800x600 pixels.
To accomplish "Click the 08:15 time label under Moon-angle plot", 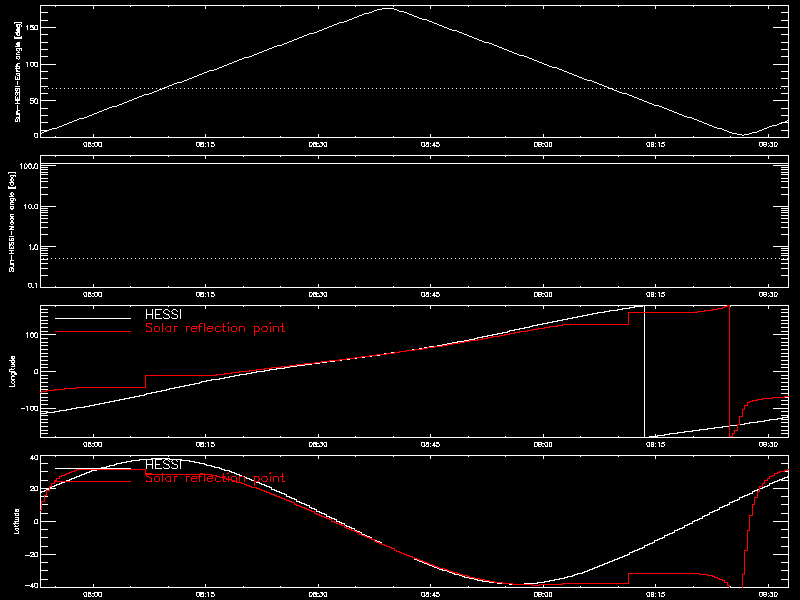I will pos(205,295).
